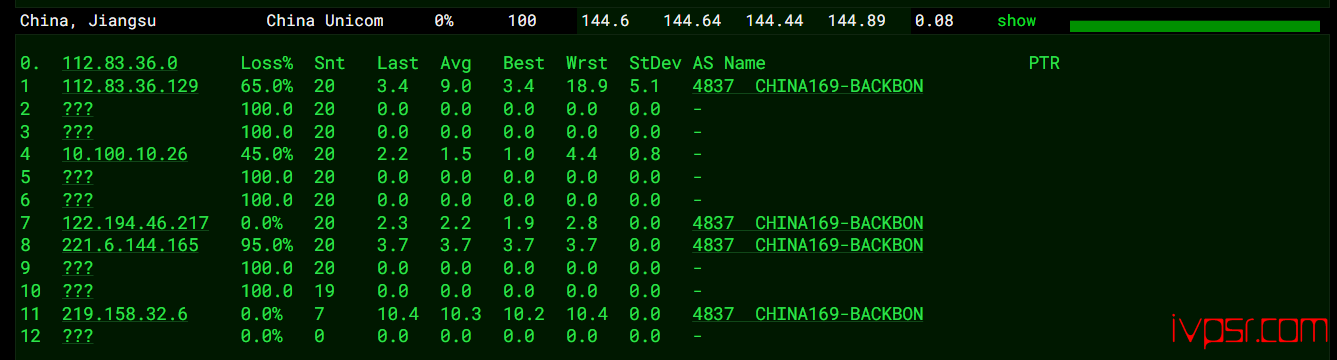Click the green latency bar

pyautogui.click(x=1195, y=26)
